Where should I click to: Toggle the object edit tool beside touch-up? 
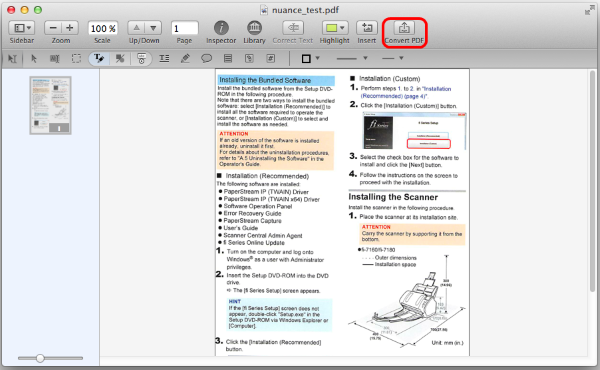[x=141, y=59]
